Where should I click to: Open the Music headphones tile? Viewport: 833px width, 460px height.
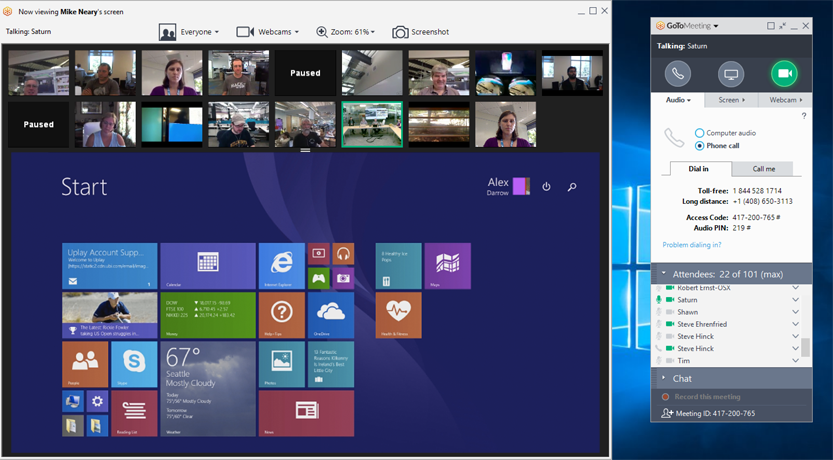coord(343,254)
